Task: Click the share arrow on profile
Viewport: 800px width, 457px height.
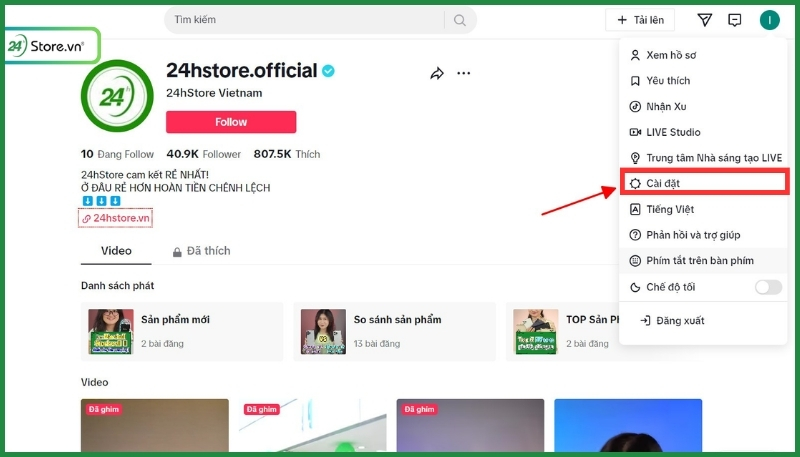Action: click(x=437, y=73)
